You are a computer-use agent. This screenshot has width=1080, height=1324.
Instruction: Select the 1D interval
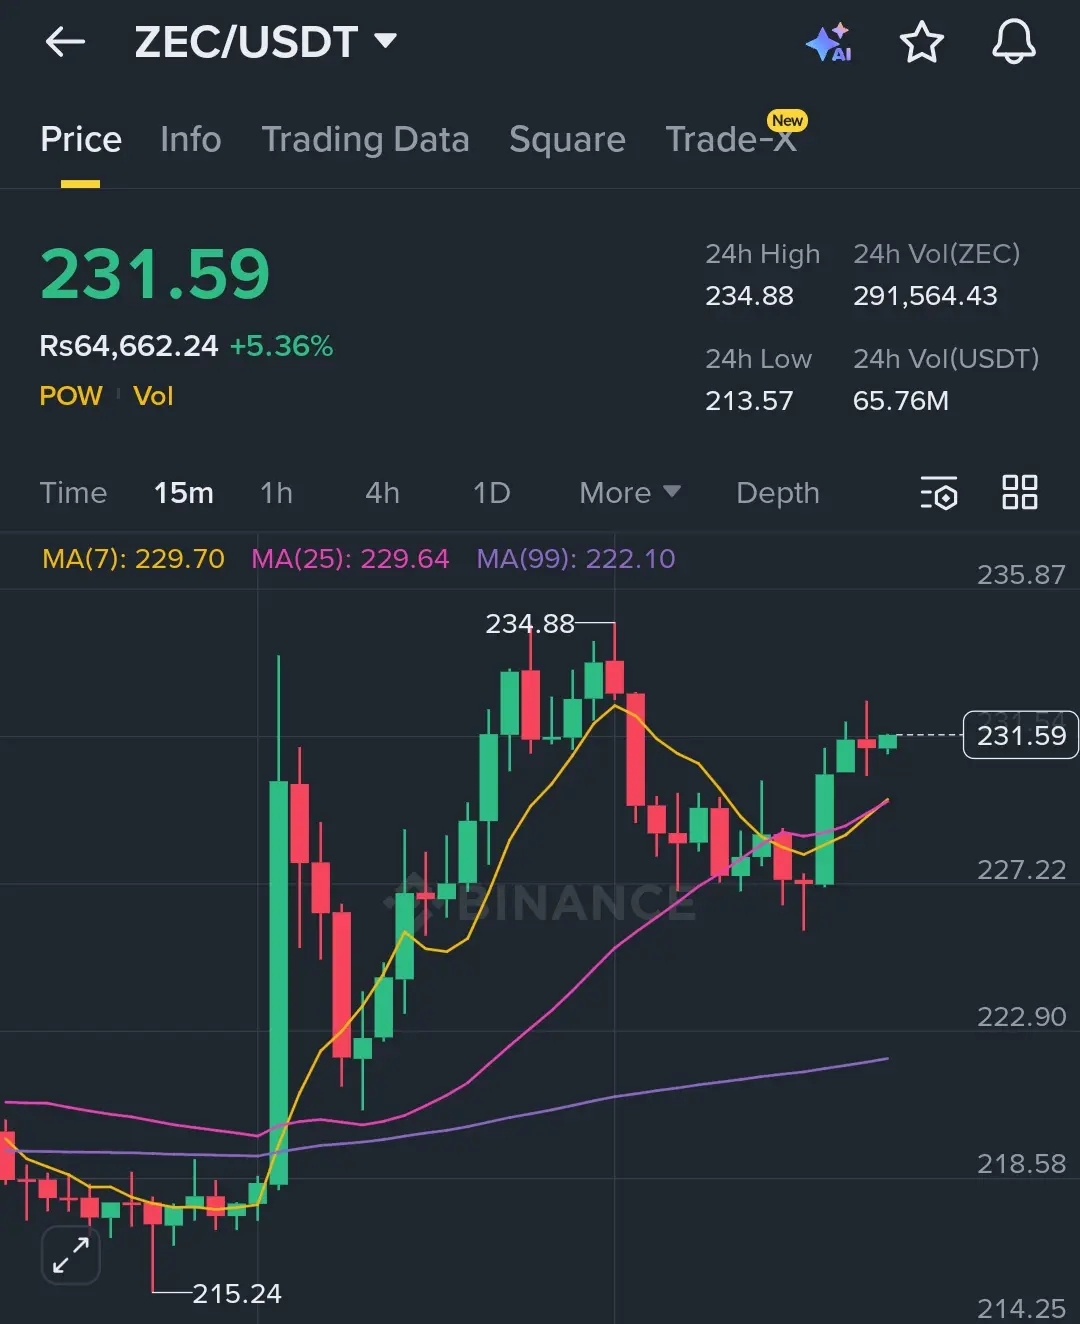tap(491, 493)
